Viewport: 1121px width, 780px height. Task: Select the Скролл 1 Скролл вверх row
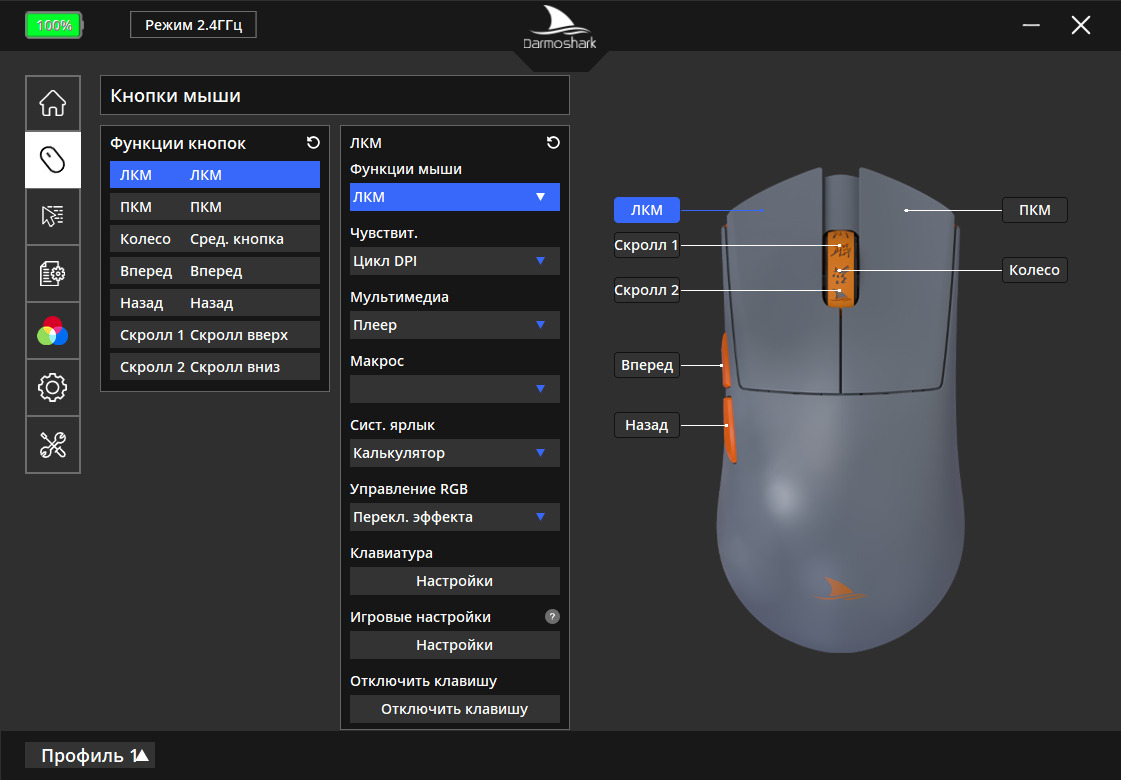click(214, 335)
